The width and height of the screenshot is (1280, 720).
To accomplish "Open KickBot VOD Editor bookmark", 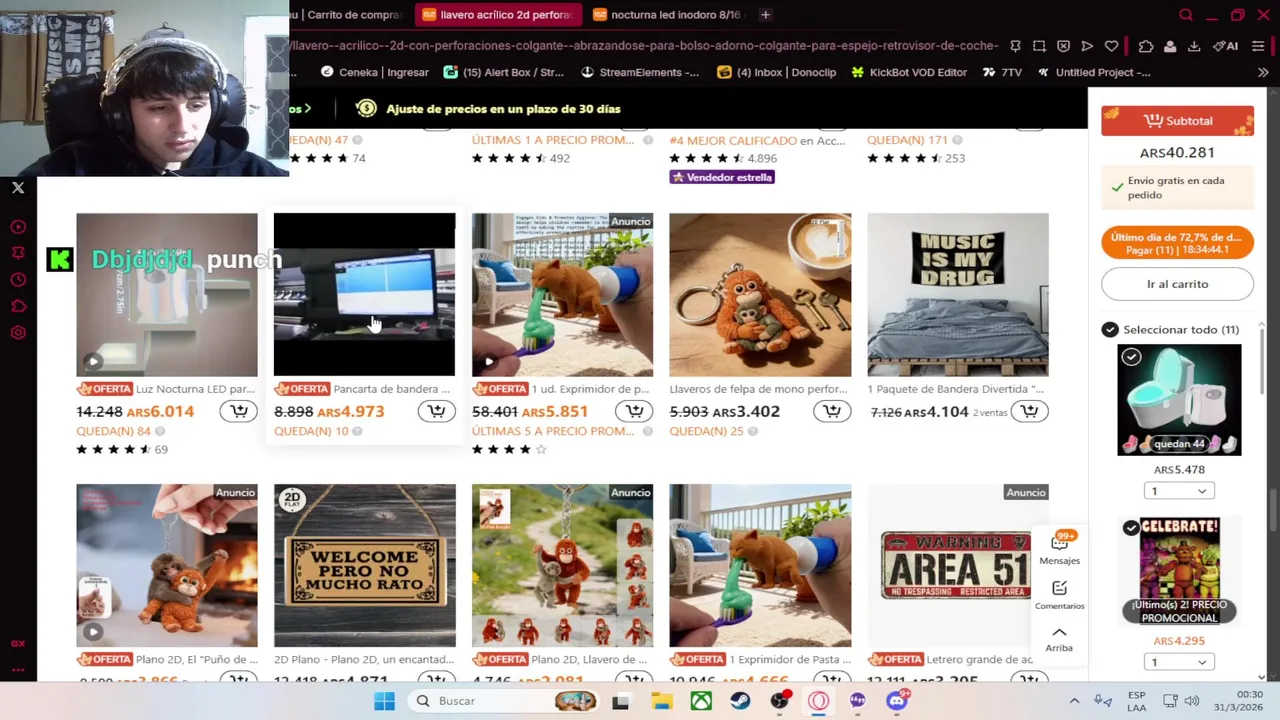I will click(x=909, y=72).
